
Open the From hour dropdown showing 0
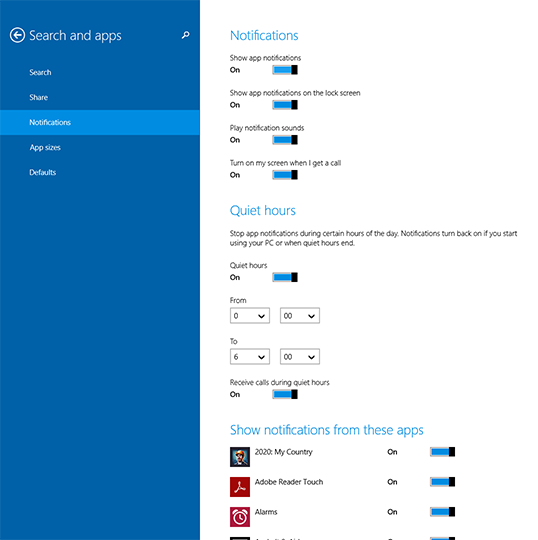click(x=250, y=315)
